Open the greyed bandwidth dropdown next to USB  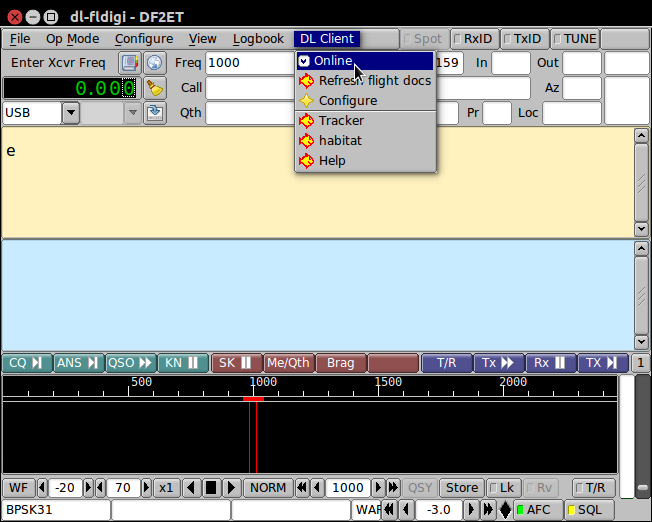click(x=133, y=113)
